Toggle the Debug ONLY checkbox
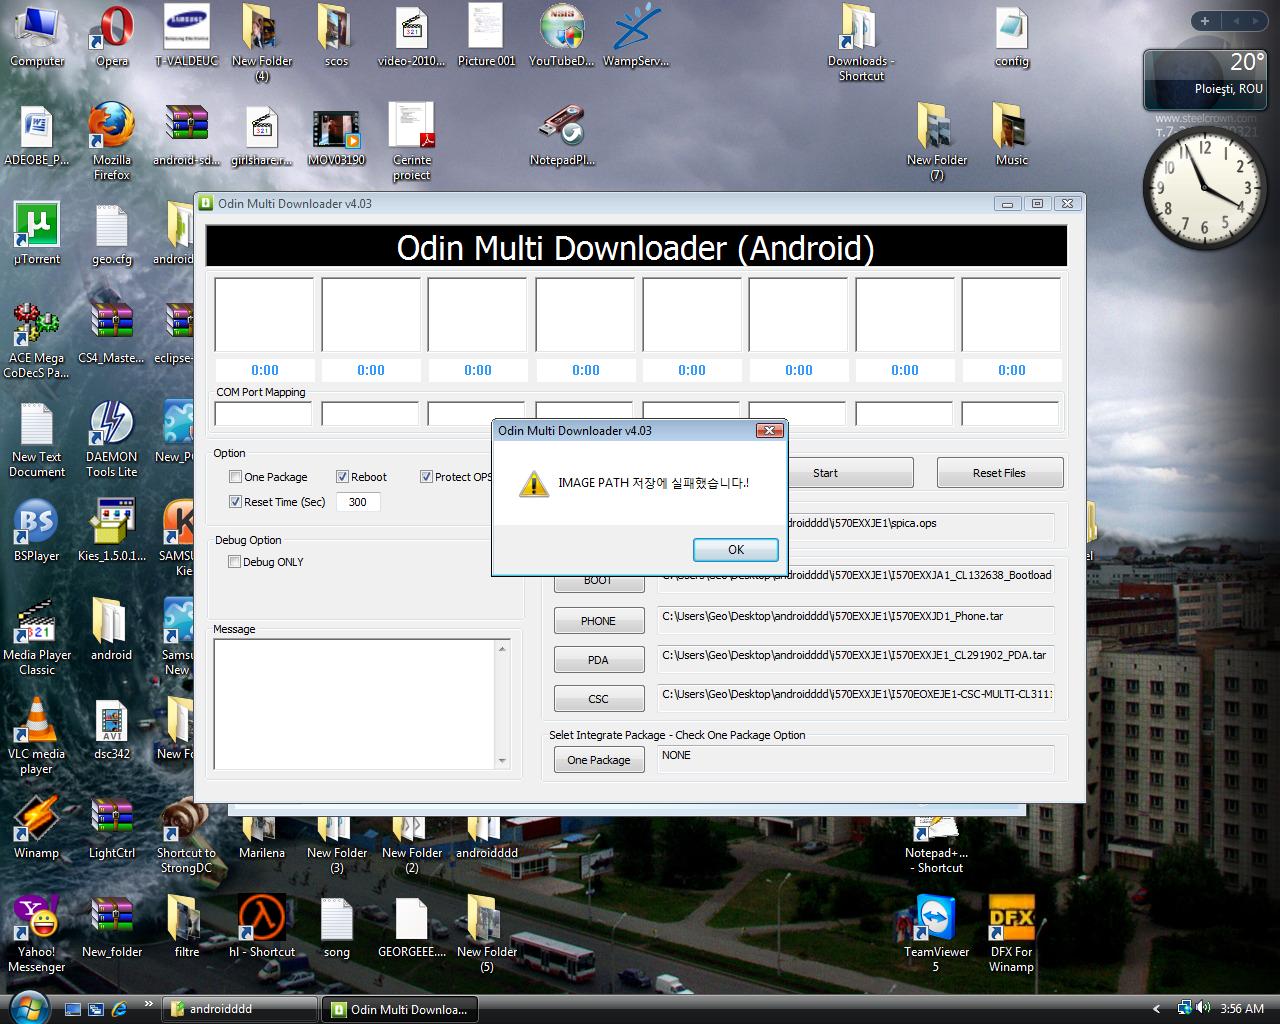The height and width of the screenshot is (1024, 1280). [x=236, y=562]
